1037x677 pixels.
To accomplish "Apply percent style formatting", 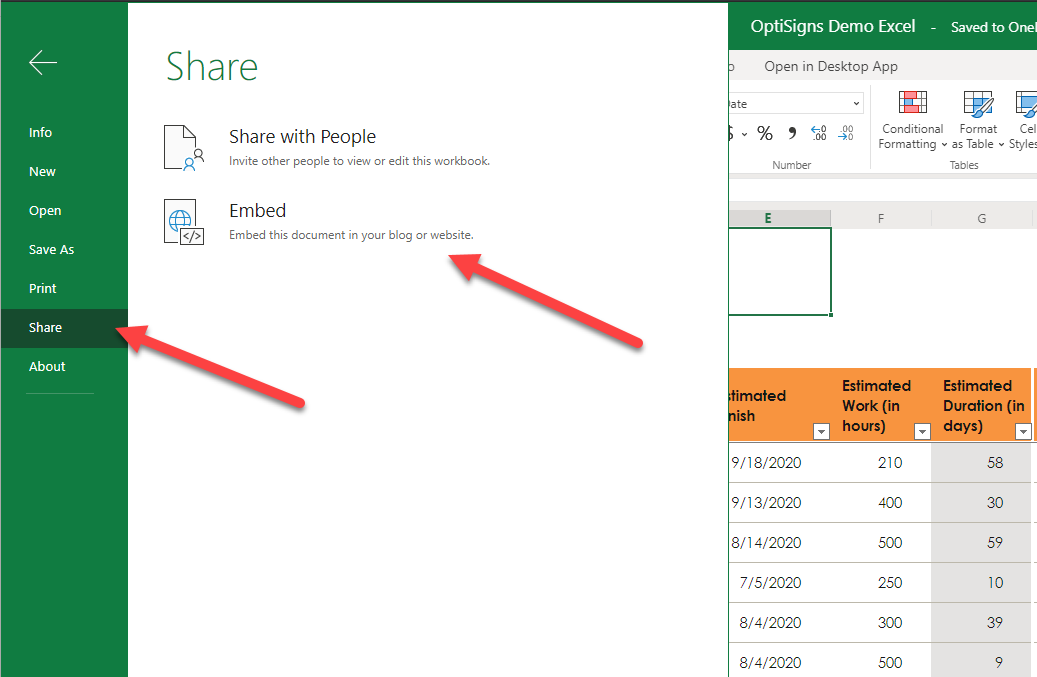I will tap(764, 133).
